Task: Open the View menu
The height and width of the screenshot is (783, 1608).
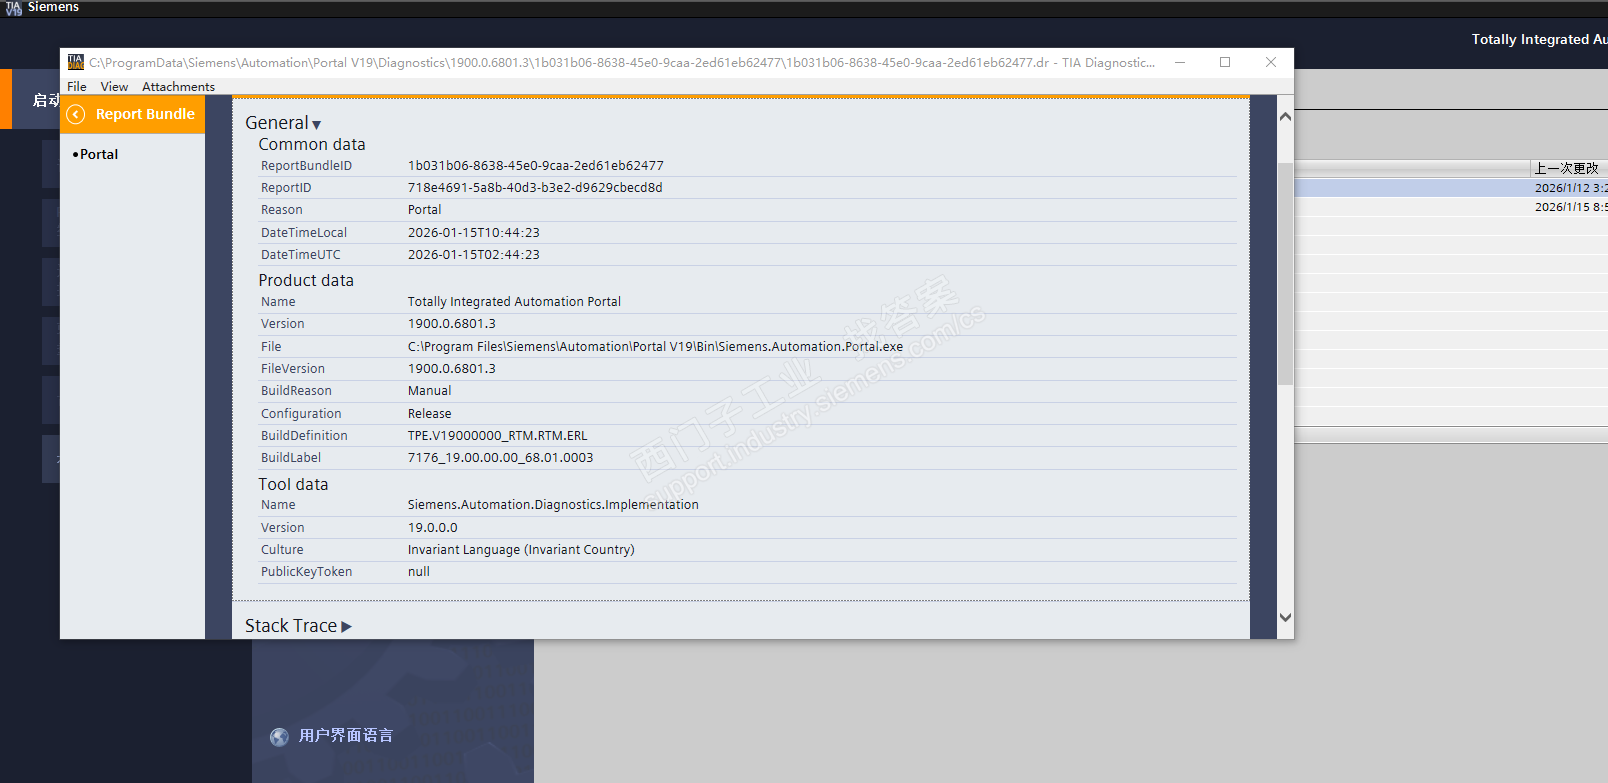Action: pos(114,87)
